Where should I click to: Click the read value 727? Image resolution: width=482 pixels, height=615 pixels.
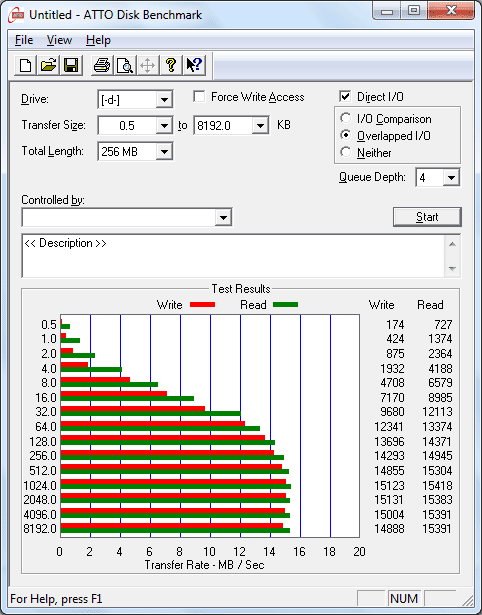tap(443, 325)
